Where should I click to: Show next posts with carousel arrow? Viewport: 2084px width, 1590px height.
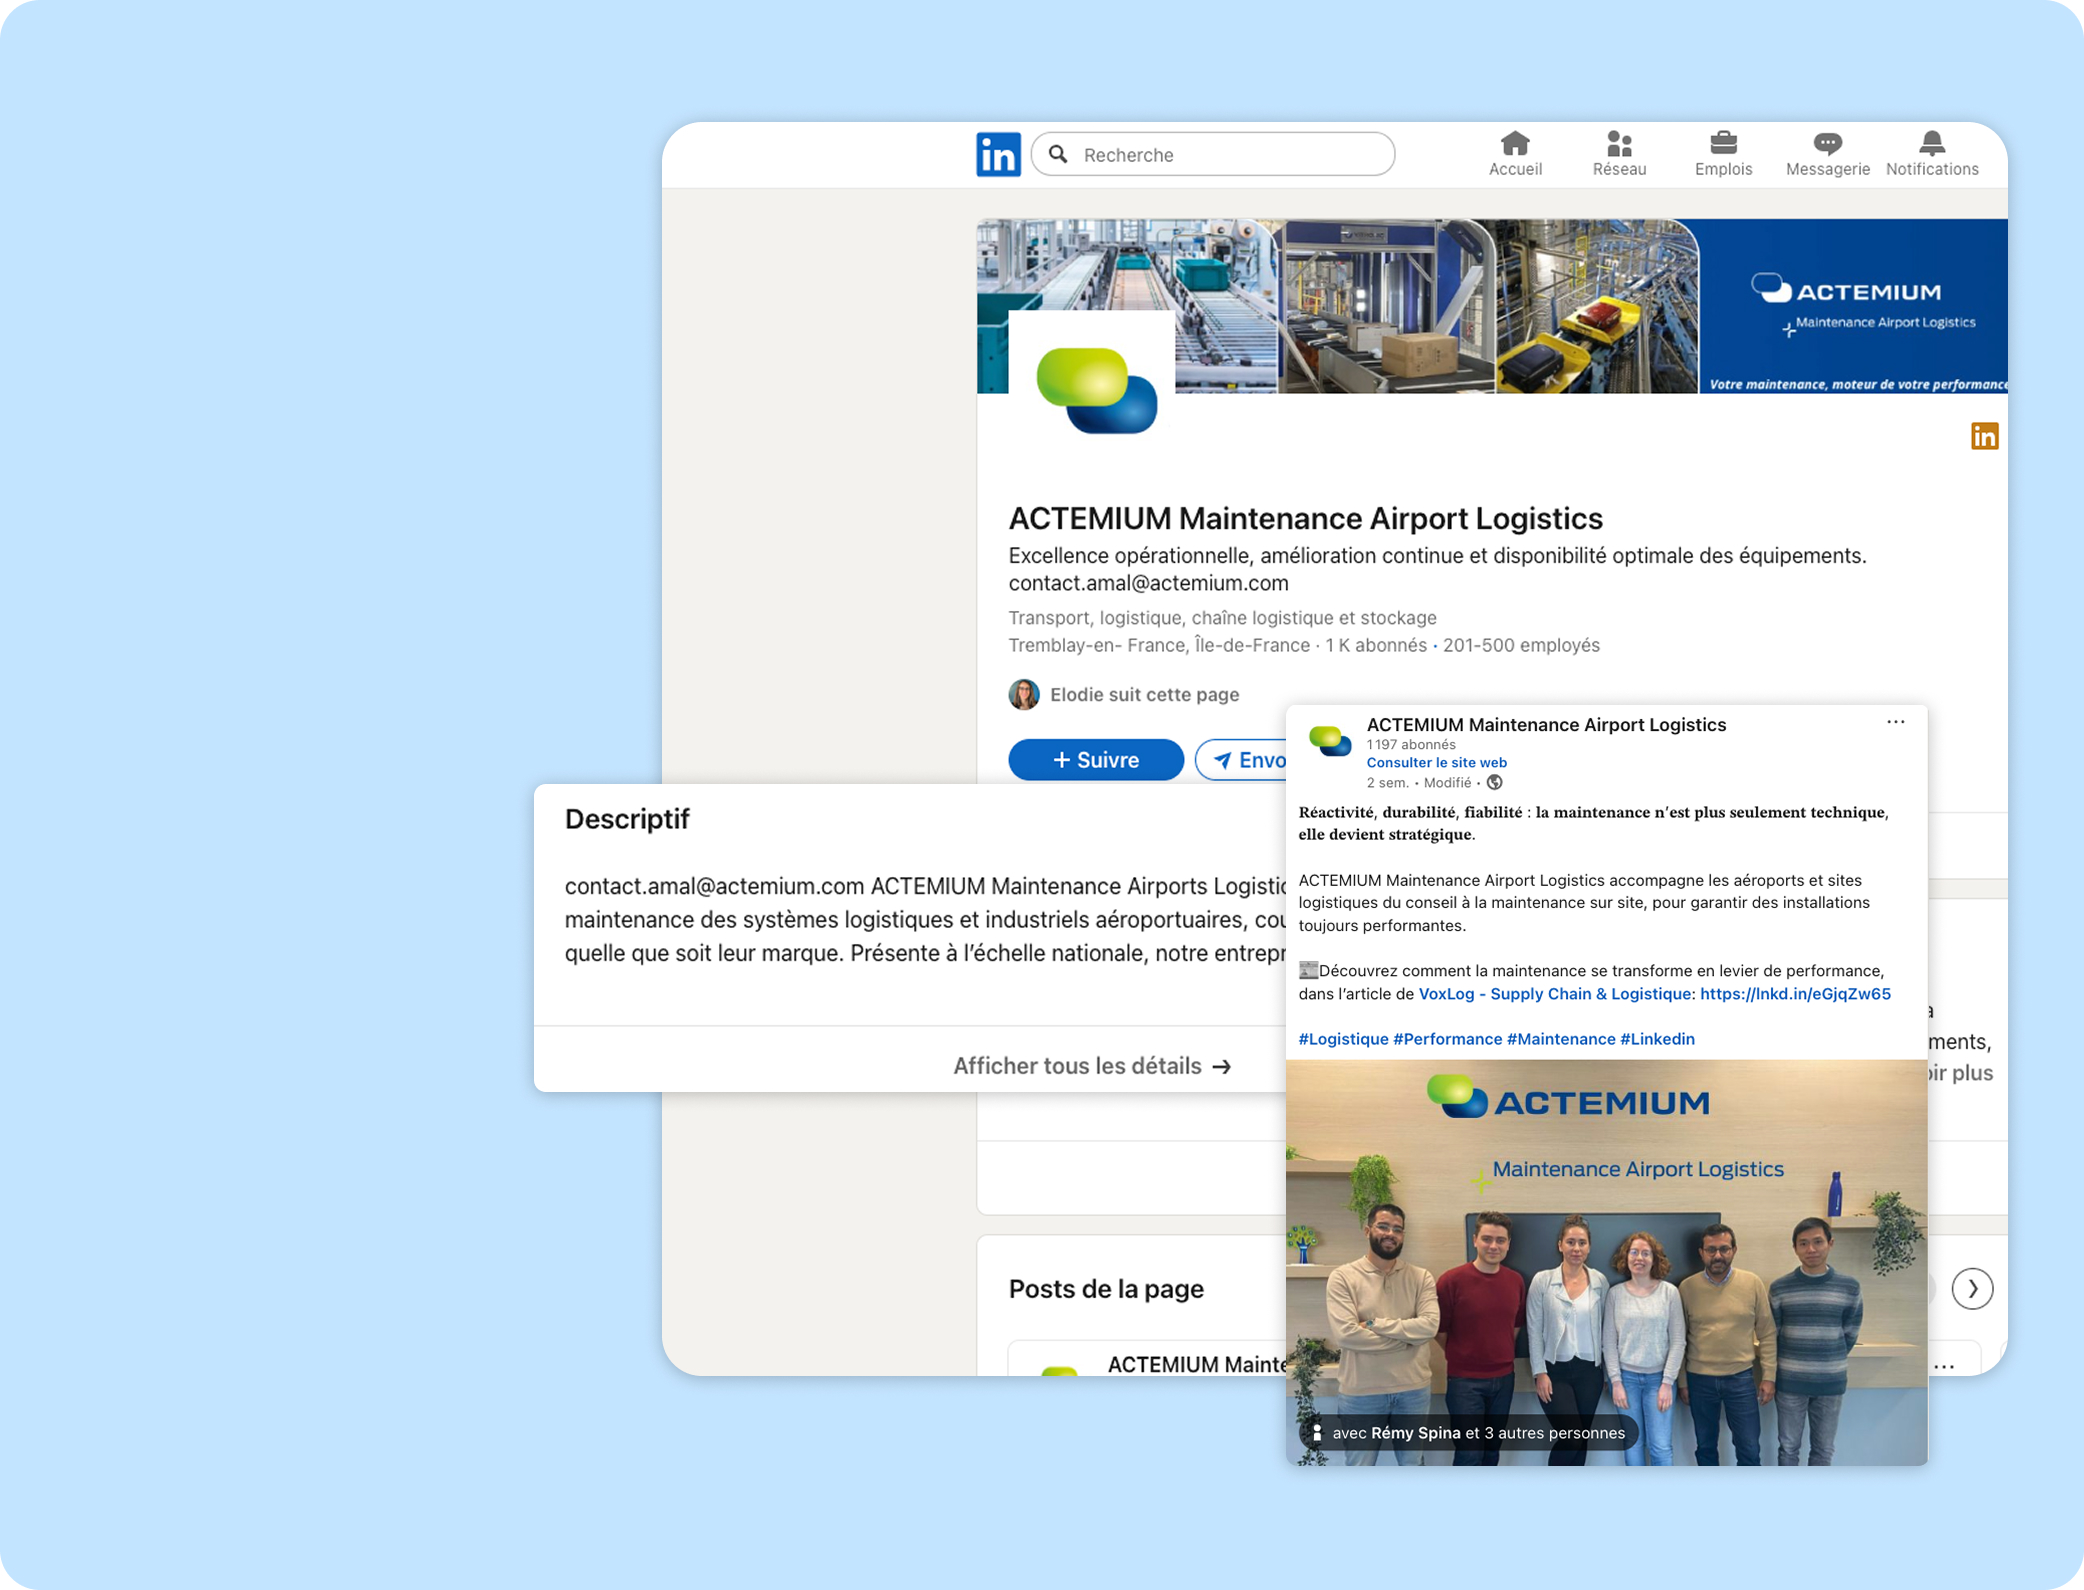click(x=1972, y=1288)
